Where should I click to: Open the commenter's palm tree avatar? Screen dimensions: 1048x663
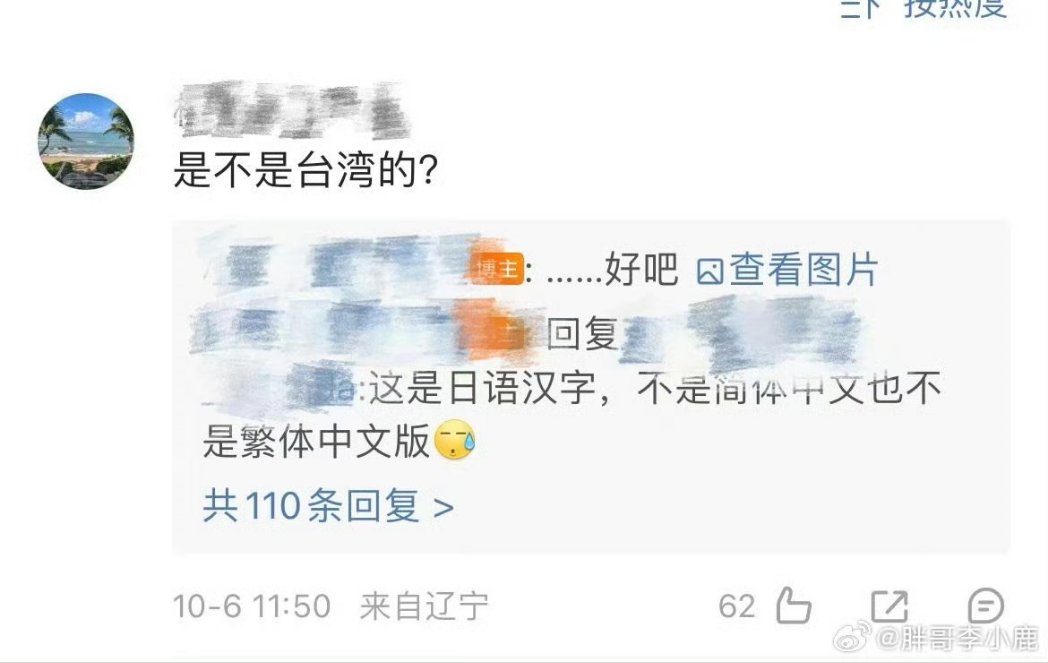pyautogui.click(x=86, y=141)
